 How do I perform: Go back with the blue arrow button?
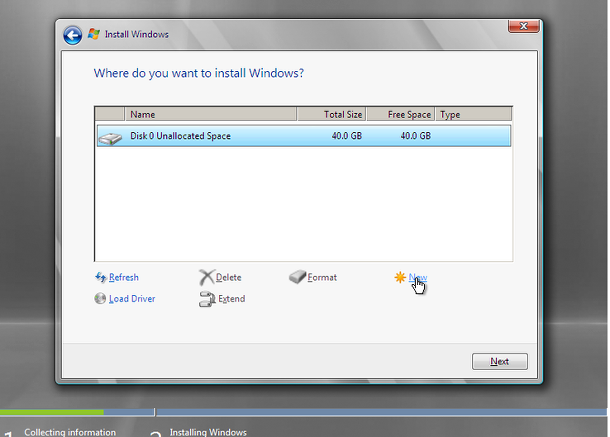point(72,35)
